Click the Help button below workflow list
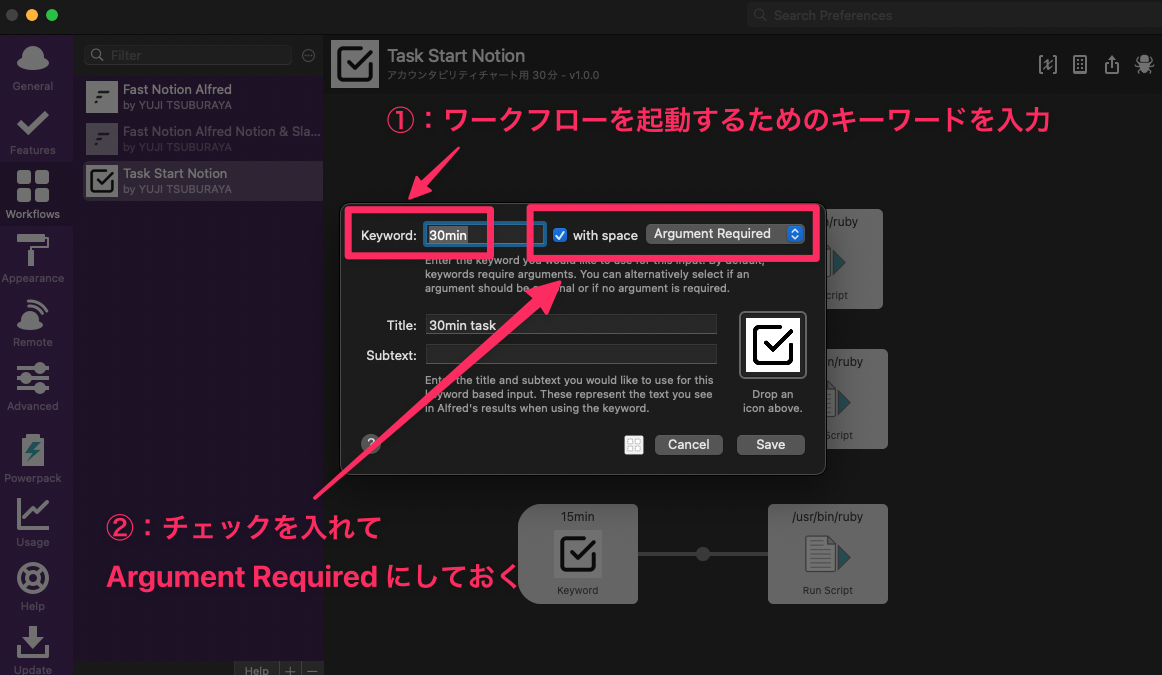The height and width of the screenshot is (675, 1162). [x=256, y=669]
